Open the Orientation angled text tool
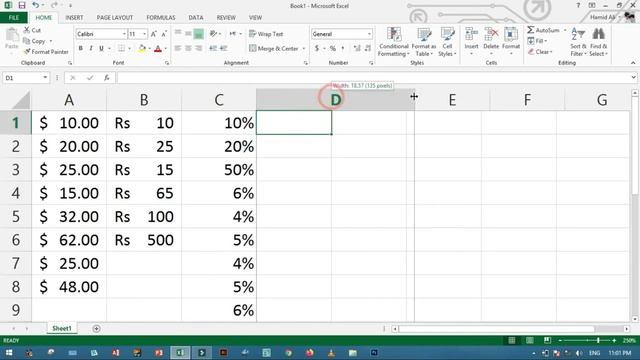The width and height of the screenshot is (640, 360). point(213,34)
